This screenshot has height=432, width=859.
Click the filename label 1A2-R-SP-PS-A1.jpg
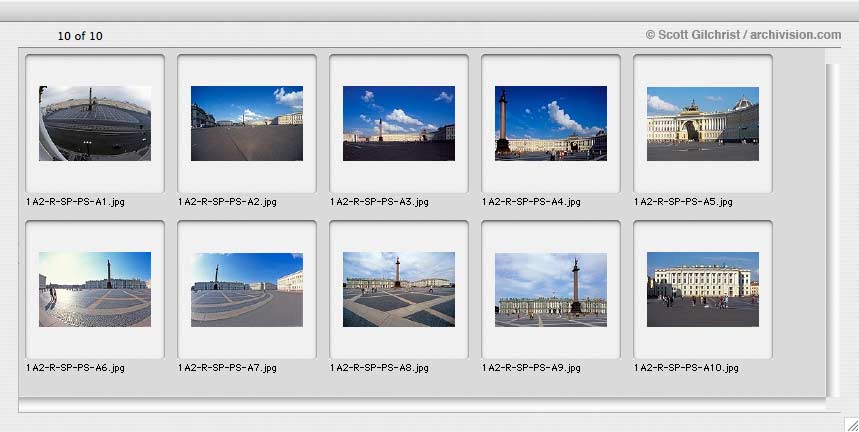point(76,202)
